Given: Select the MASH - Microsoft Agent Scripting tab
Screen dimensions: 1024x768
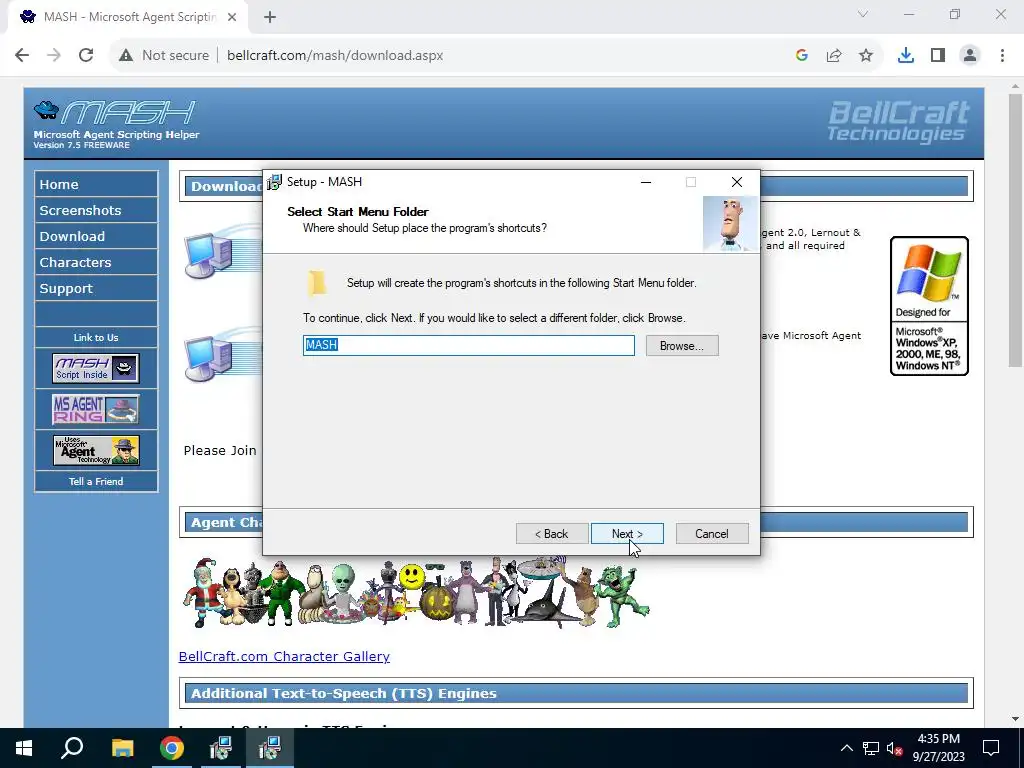Looking at the screenshot, I should [128, 18].
